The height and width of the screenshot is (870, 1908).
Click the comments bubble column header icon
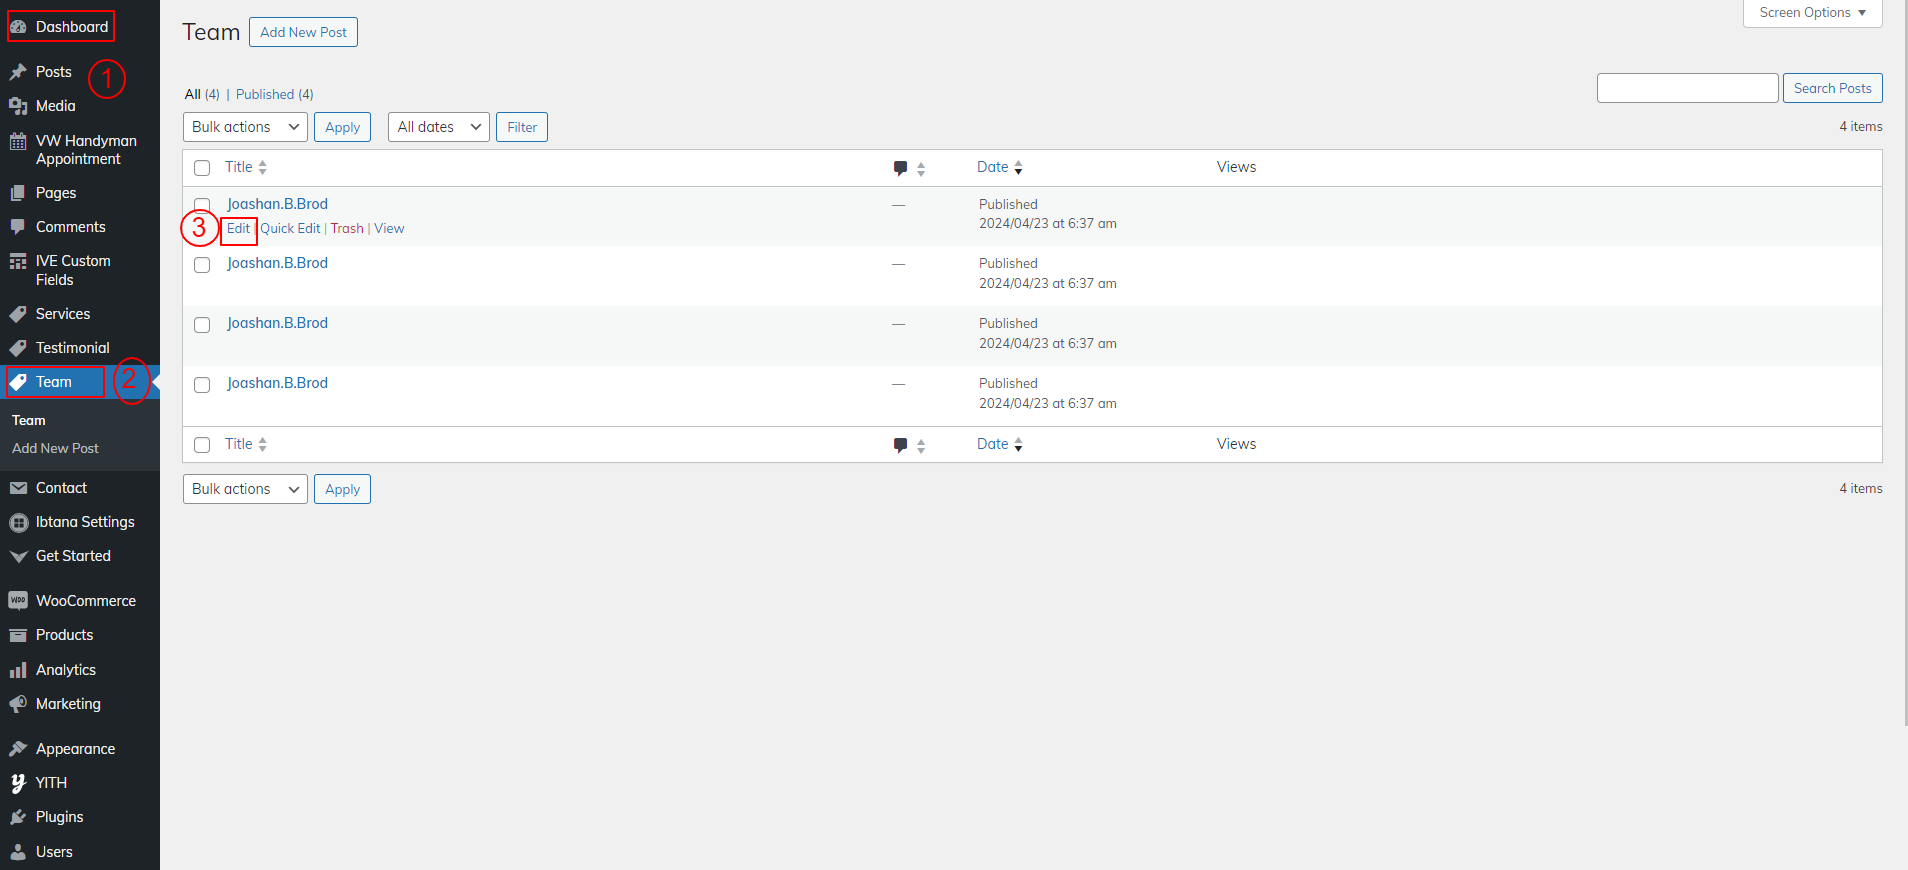[x=900, y=168]
